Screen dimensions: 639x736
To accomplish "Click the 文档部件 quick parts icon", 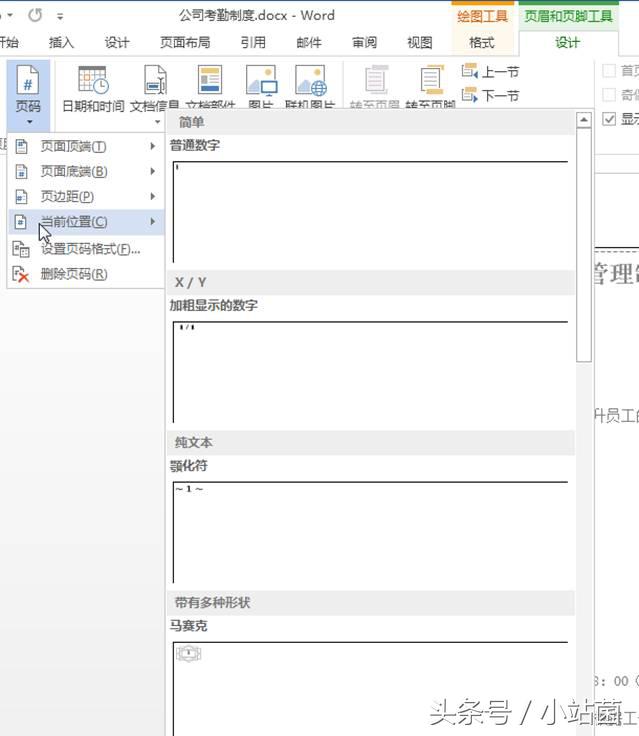I will [210, 80].
